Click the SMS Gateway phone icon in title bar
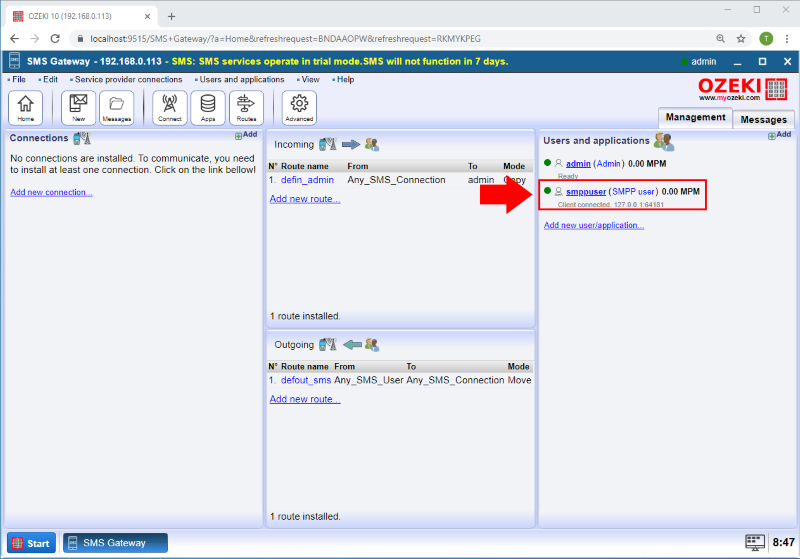The width and height of the screenshot is (800, 559). point(14,61)
